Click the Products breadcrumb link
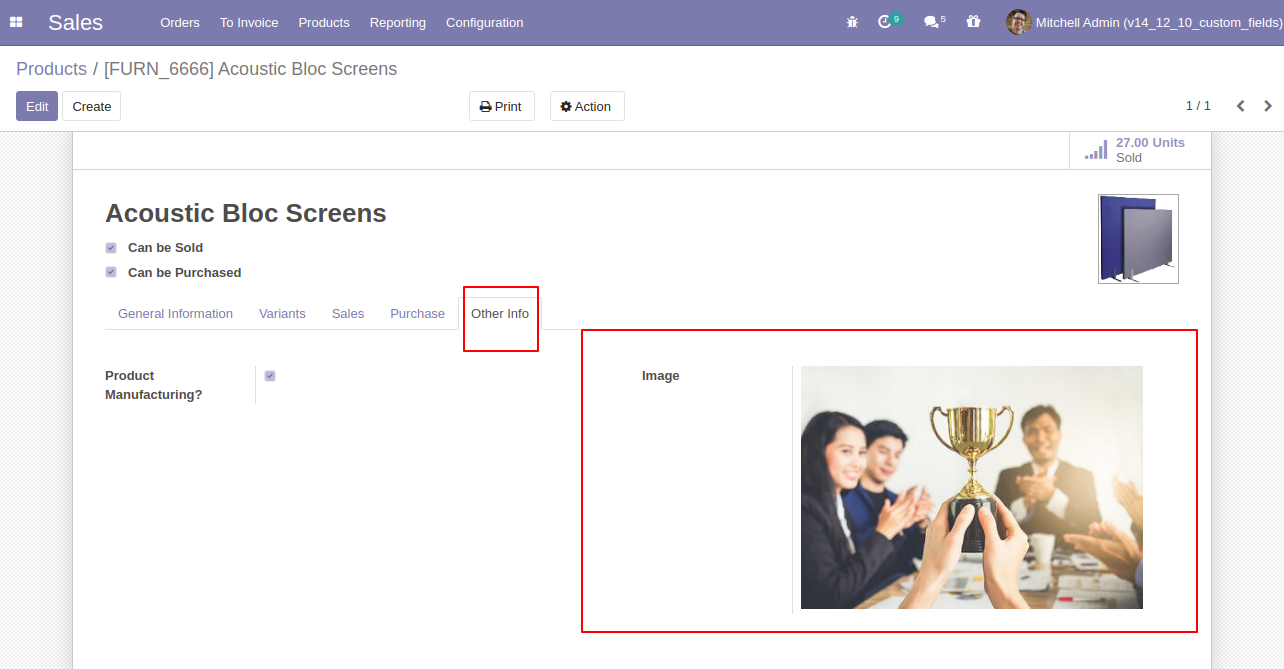Image resolution: width=1284 pixels, height=669 pixels. point(51,69)
